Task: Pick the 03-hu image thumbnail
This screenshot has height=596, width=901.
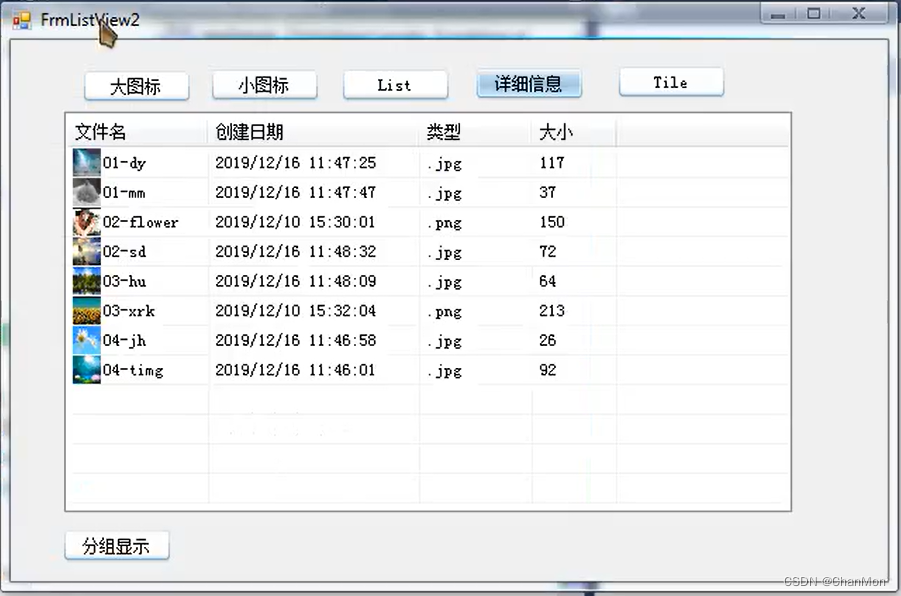Action: 87,281
